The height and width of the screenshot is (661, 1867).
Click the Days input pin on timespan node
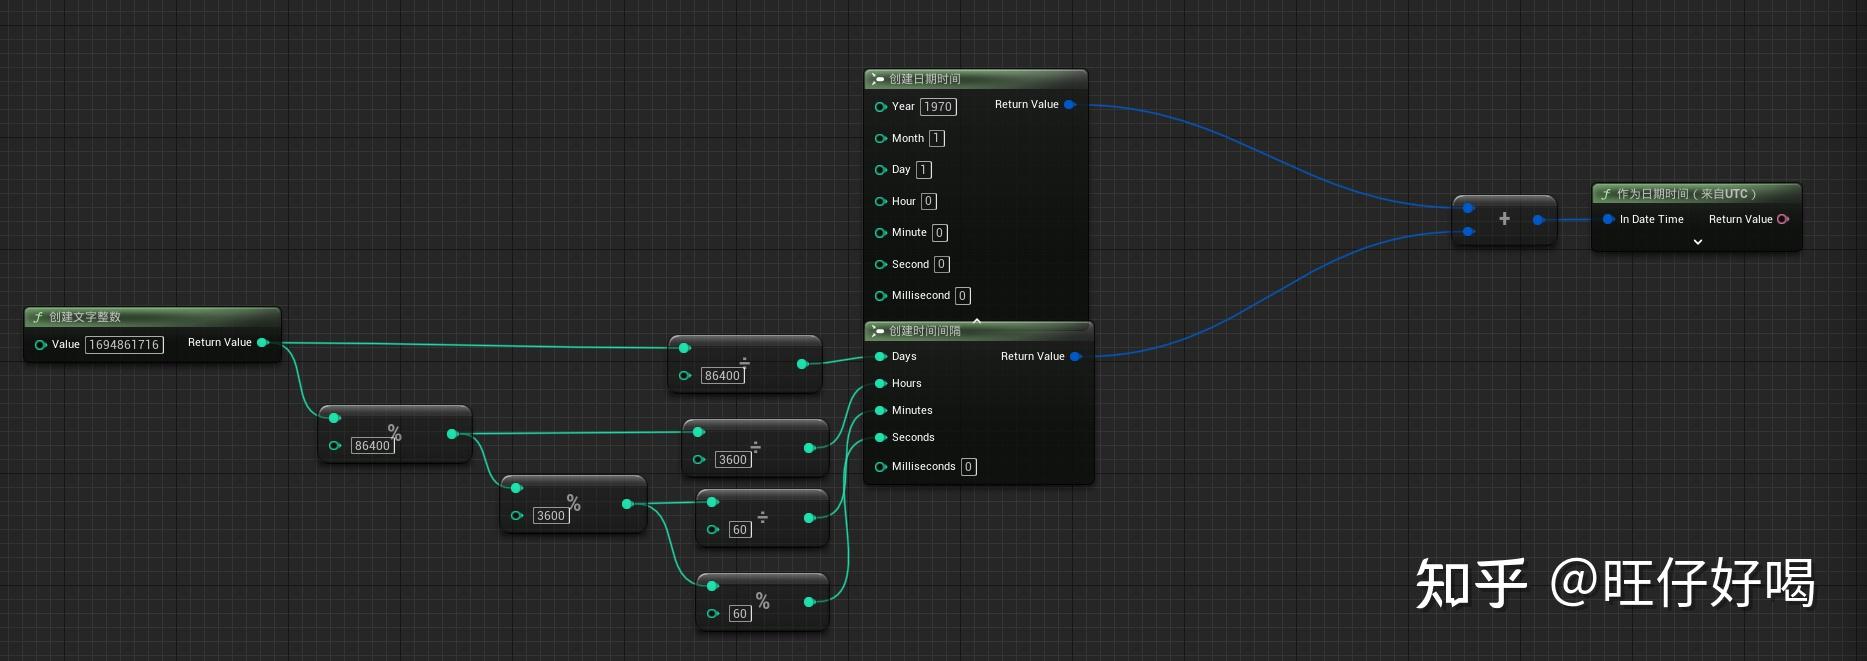[881, 357]
